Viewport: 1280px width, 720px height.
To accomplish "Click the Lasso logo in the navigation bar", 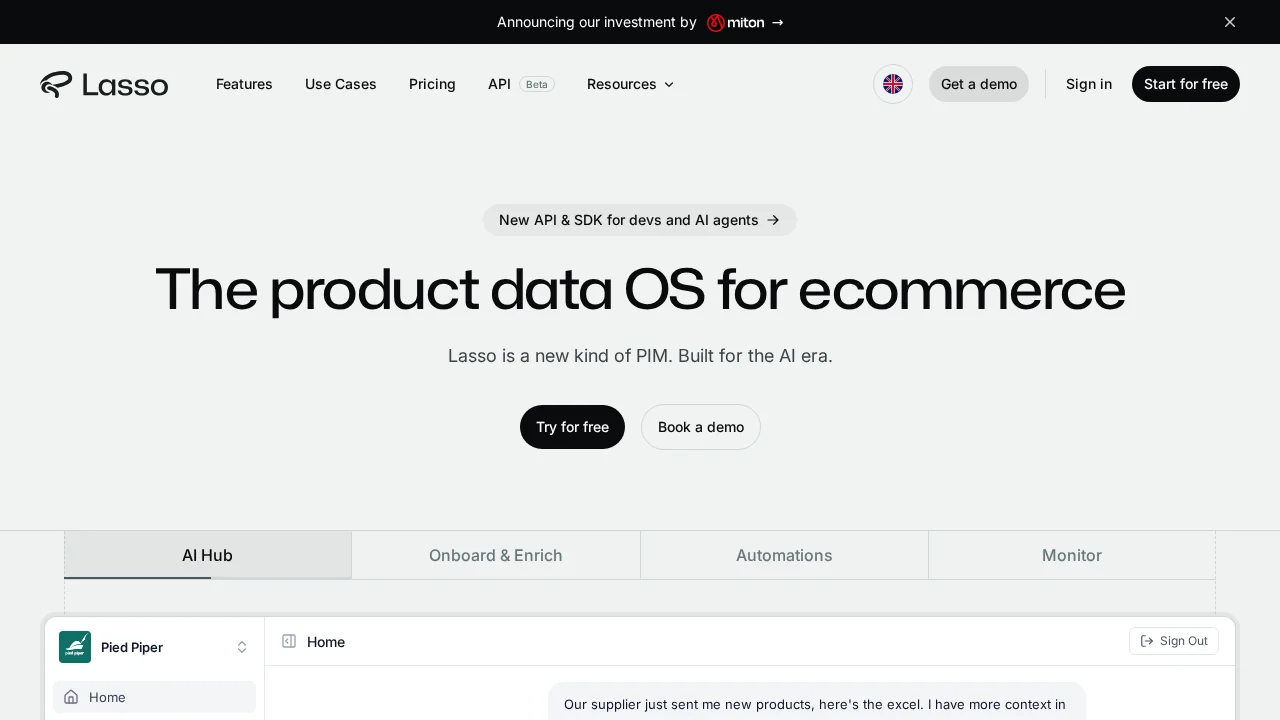I will click(x=104, y=84).
